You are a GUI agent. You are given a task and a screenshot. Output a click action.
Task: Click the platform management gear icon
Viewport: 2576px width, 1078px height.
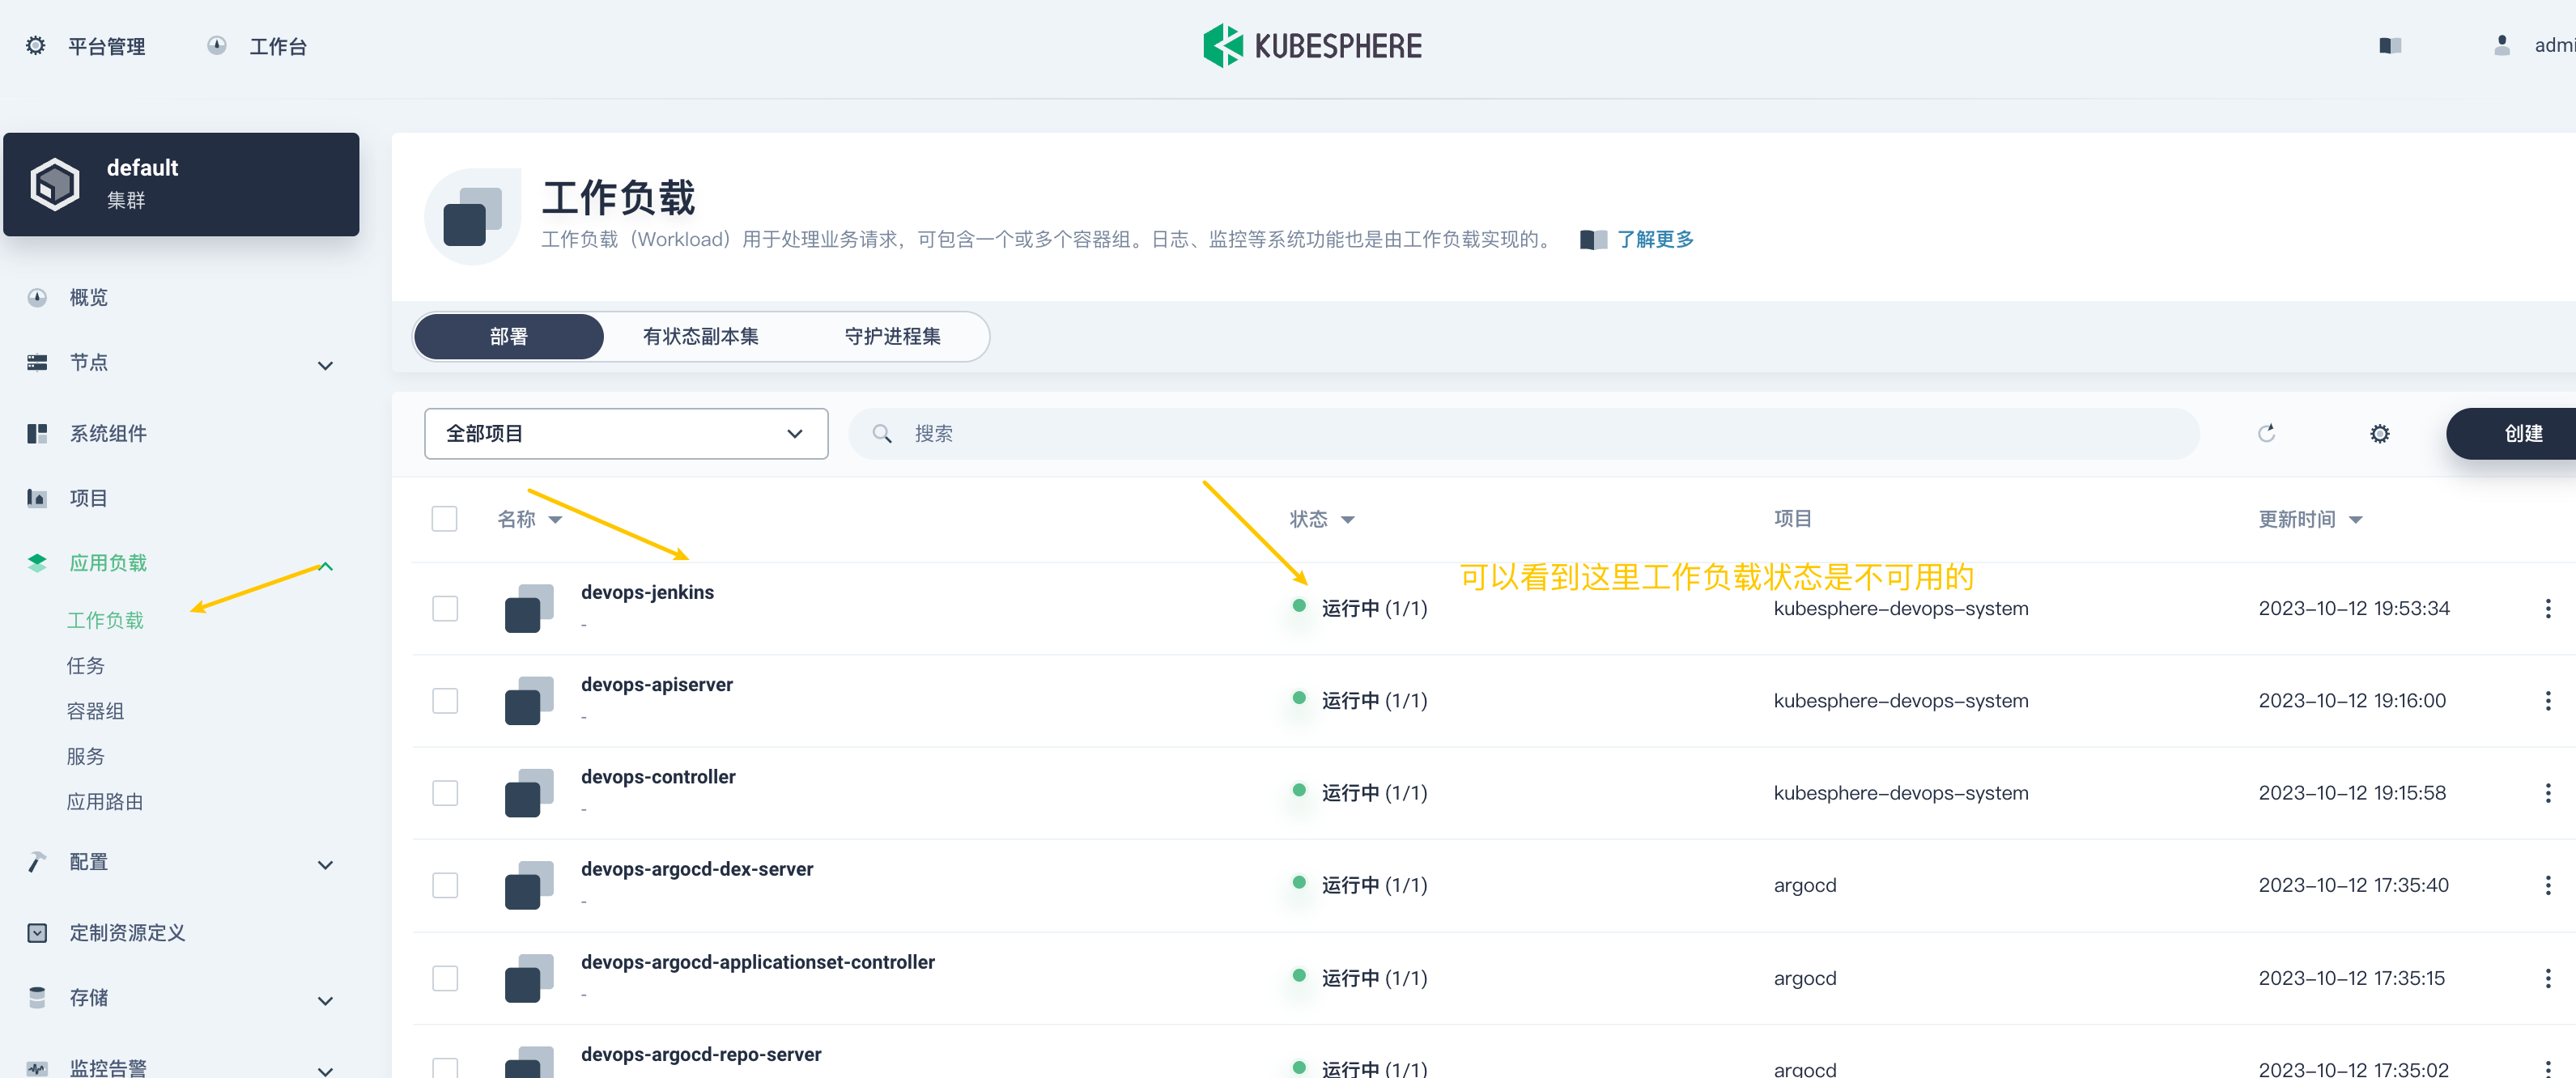point(36,46)
